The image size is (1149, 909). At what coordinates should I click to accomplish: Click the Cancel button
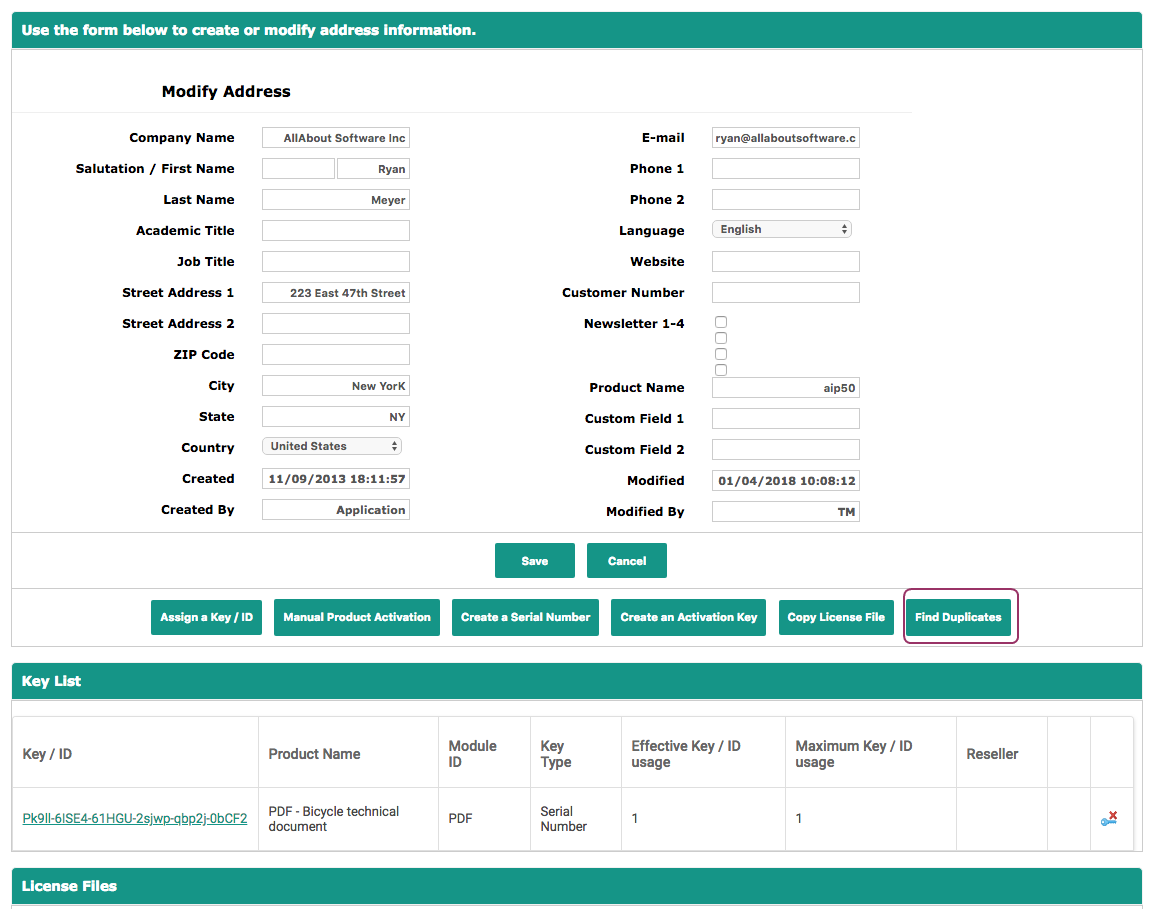pyautogui.click(x=626, y=561)
